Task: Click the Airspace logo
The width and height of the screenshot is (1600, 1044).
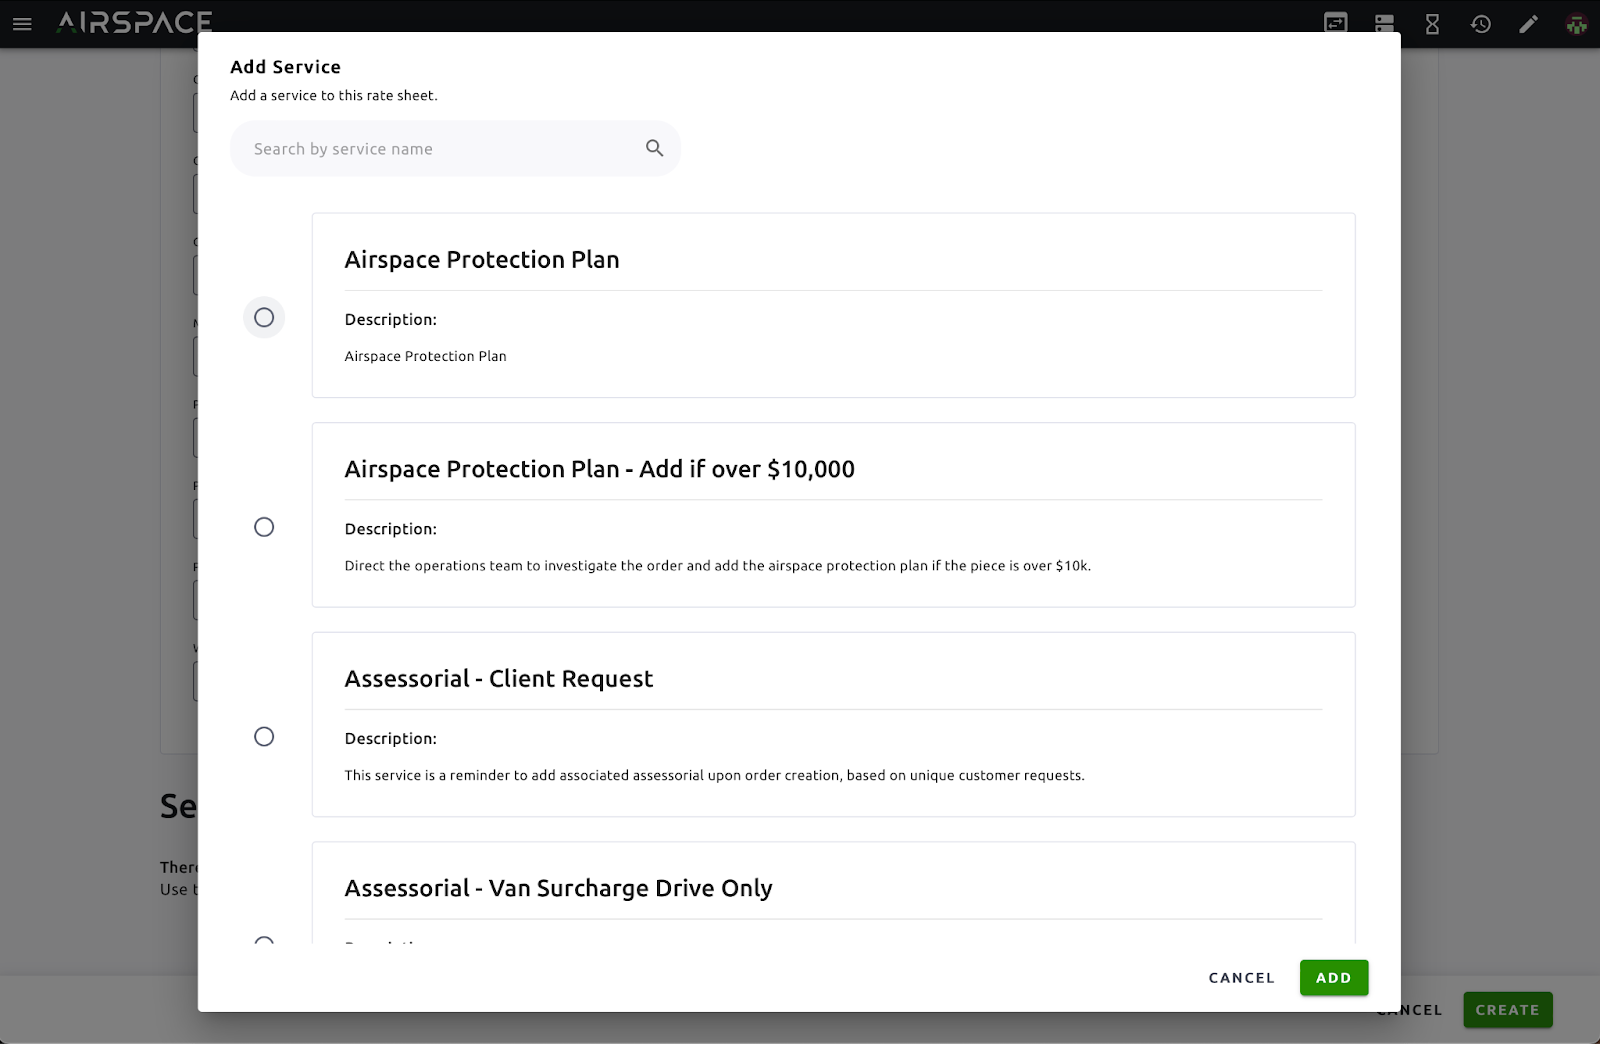Action: (135, 22)
